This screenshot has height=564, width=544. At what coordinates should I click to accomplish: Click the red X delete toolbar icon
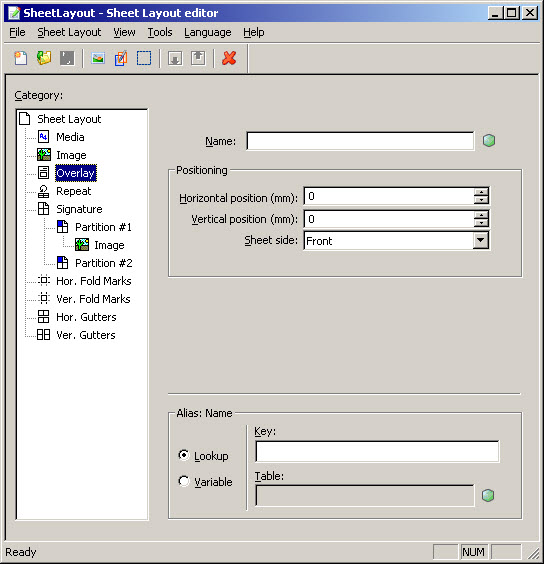(x=229, y=58)
